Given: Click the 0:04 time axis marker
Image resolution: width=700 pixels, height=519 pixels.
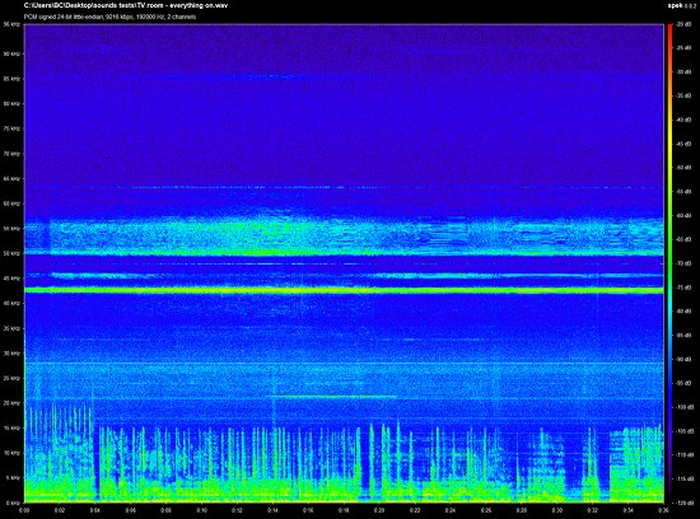Looking at the screenshot, I should [x=95, y=510].
